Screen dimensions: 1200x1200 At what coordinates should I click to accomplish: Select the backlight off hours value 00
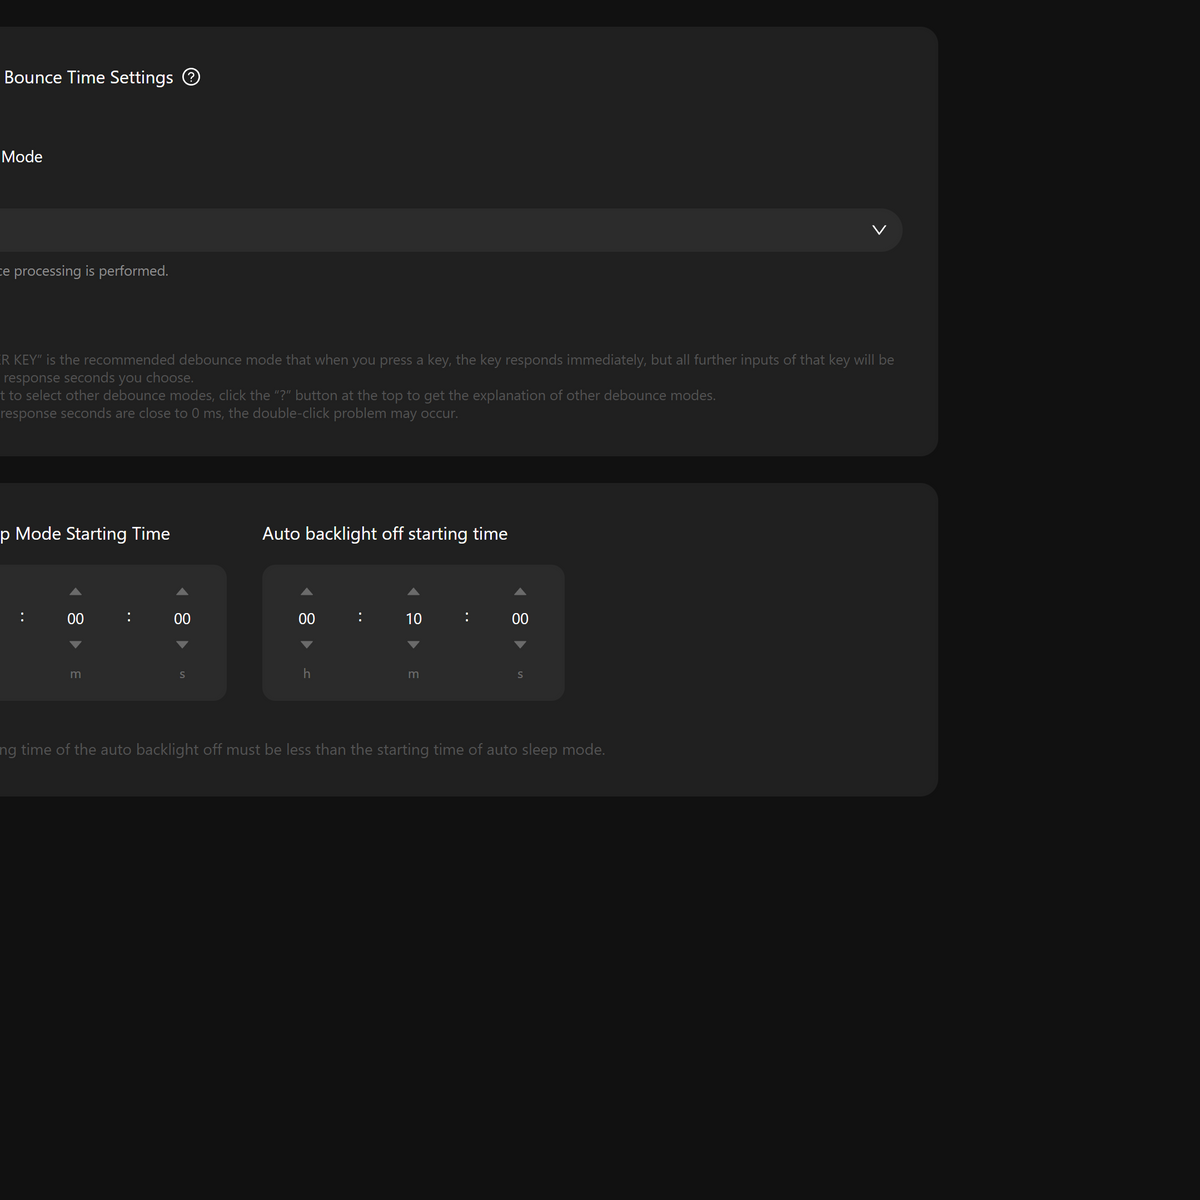pyautogui.click(x=307, y=619)
